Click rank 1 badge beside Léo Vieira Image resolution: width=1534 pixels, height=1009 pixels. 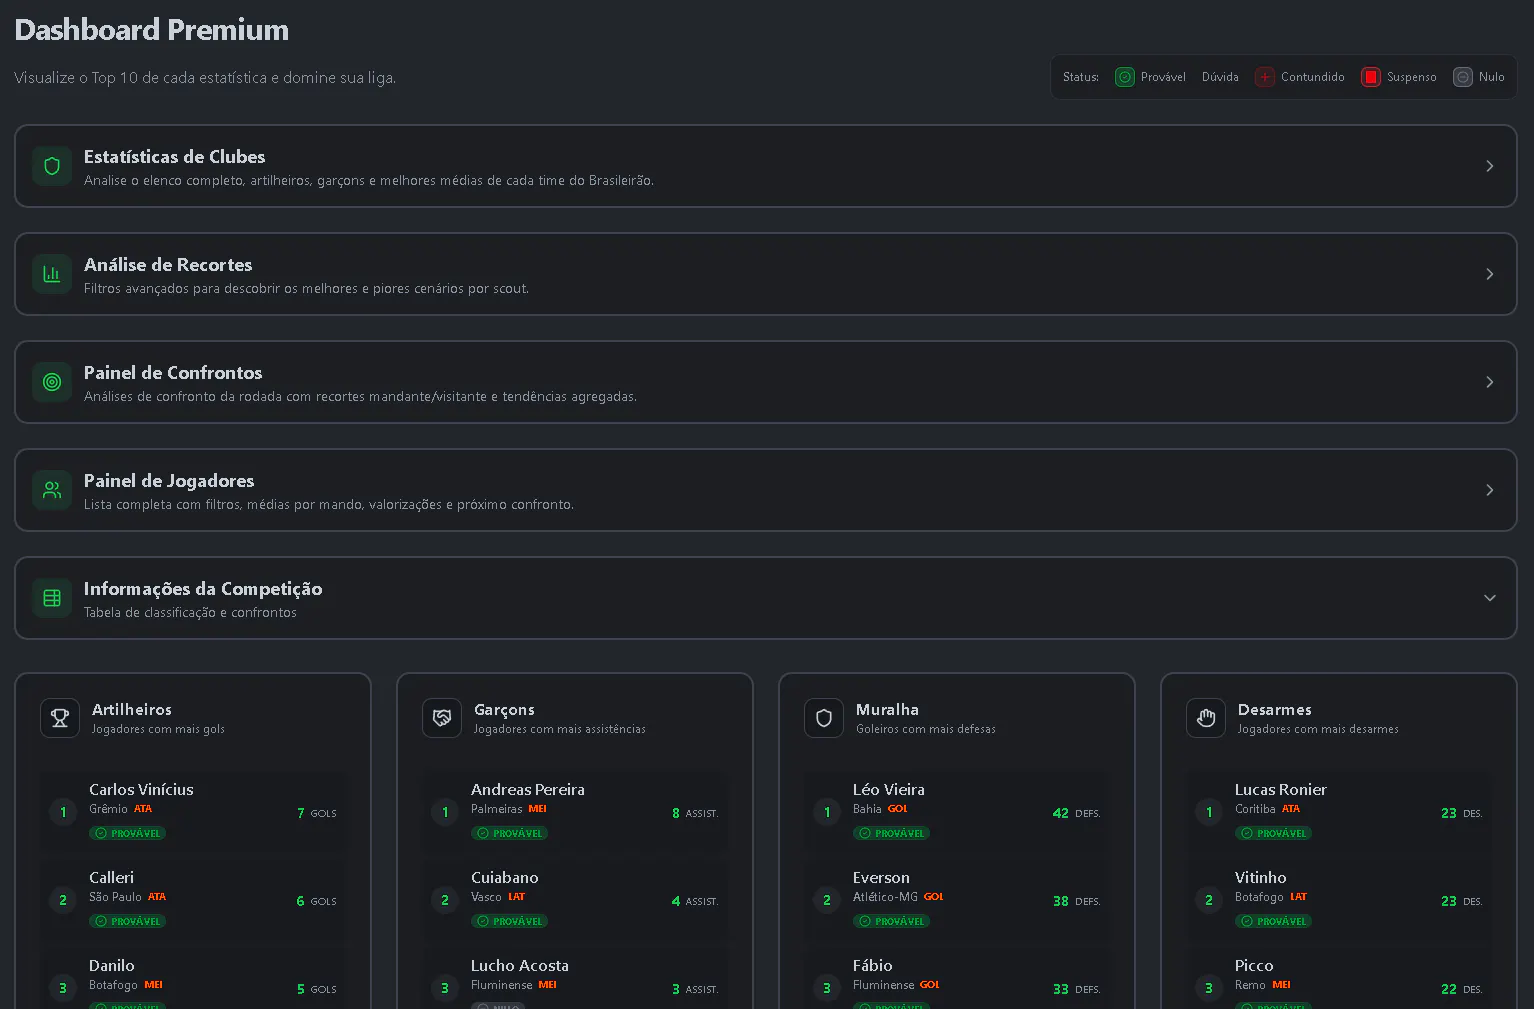[827, 812]
